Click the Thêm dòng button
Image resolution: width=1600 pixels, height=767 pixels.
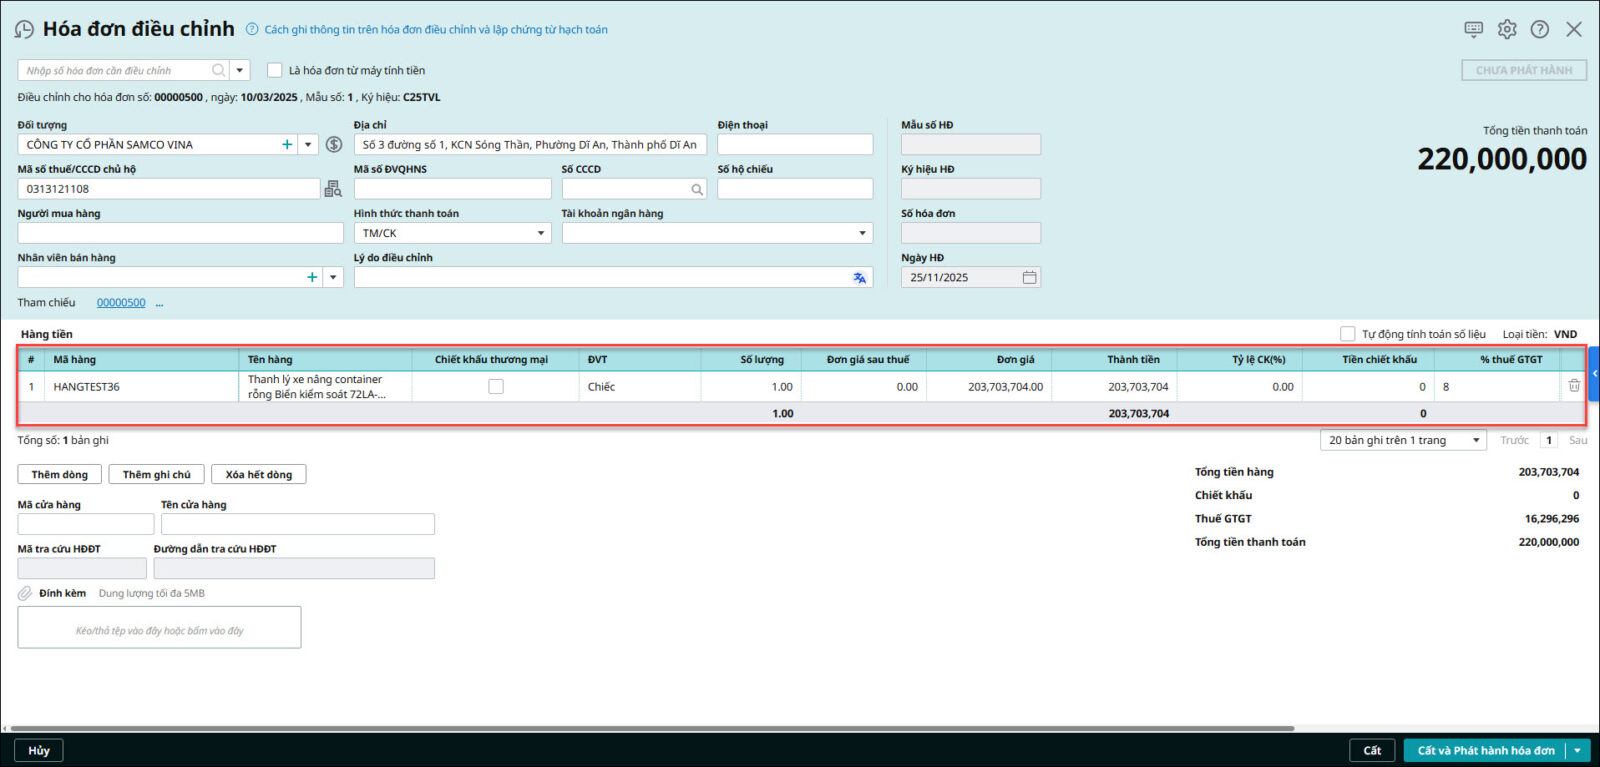(x=59, y=474)
